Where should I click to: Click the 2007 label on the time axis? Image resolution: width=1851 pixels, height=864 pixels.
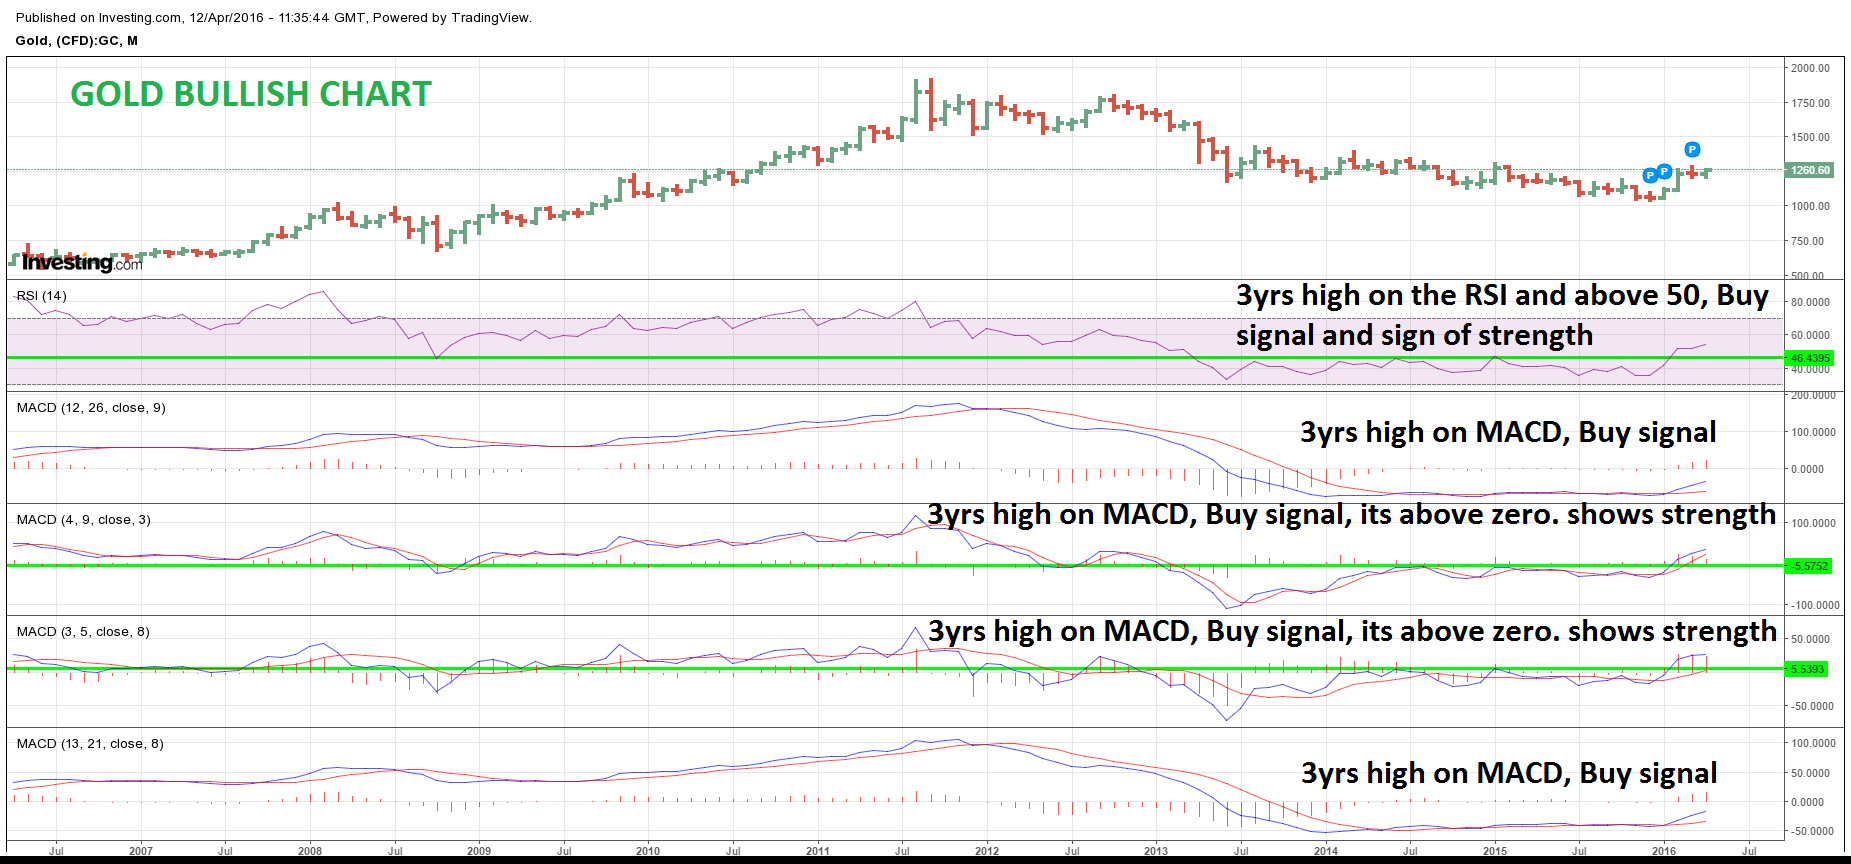(141, 851)
